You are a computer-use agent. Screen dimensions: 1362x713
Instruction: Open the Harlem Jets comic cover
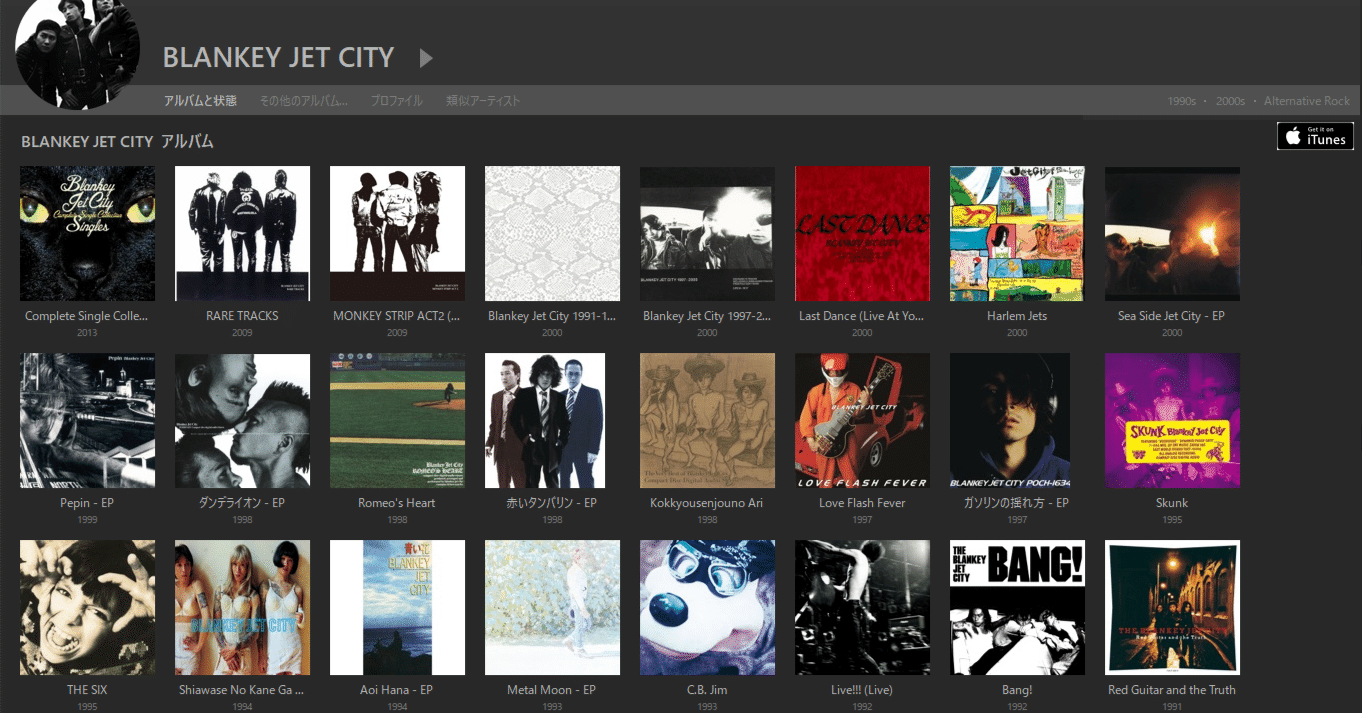coord(1017,233)
